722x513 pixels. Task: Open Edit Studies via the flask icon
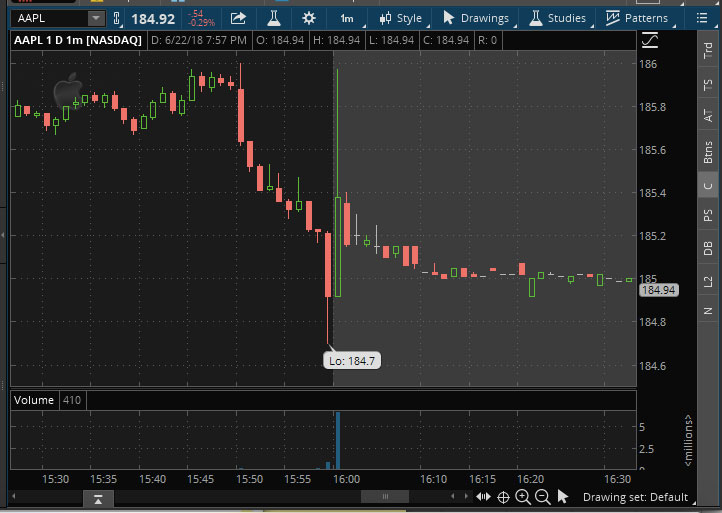tap(274, 18)
